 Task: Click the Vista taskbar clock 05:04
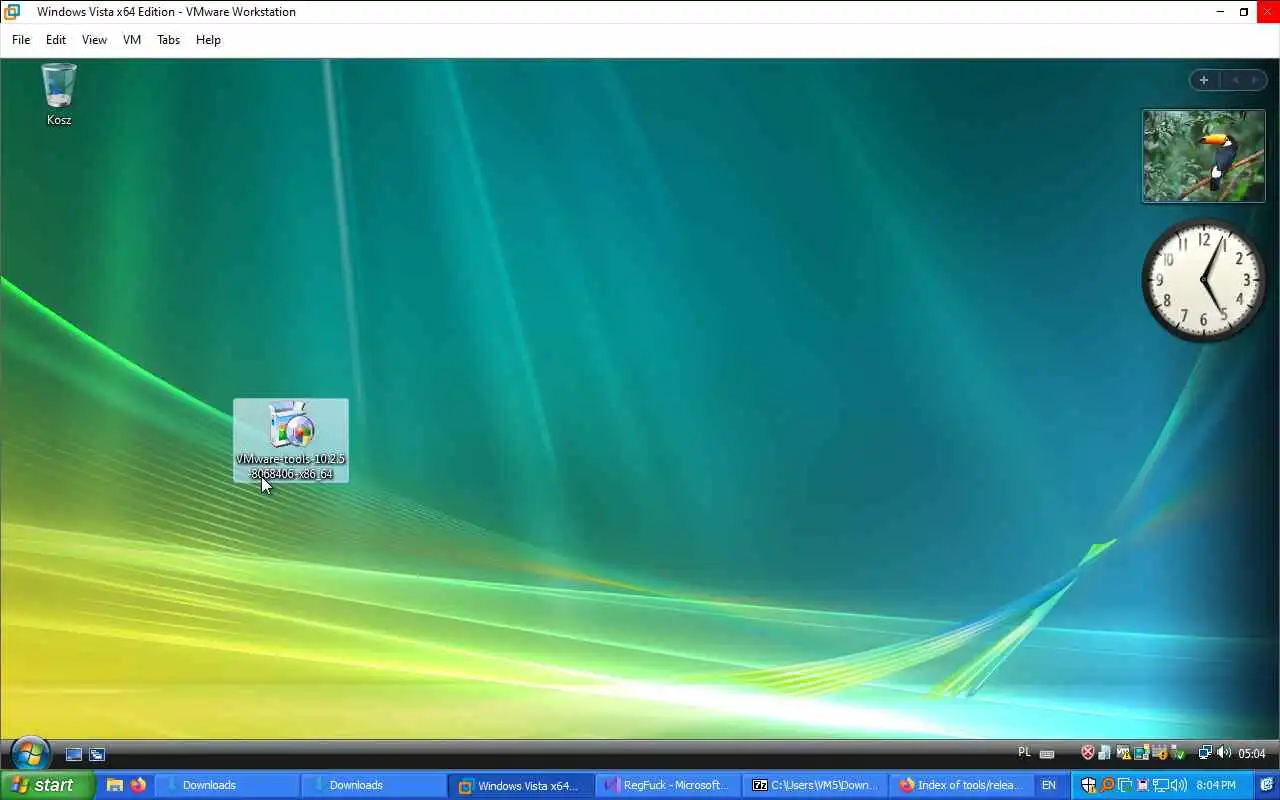tap(1252, 754)
